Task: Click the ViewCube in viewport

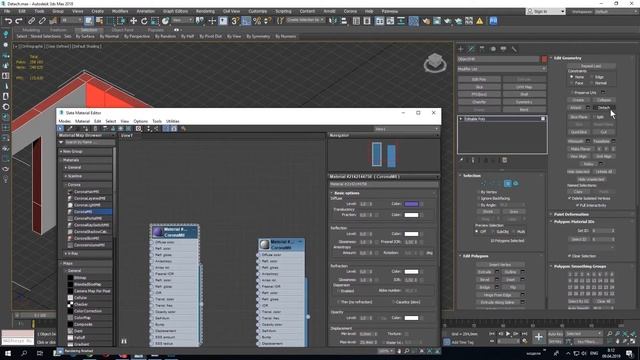Action: pos(435,63)
